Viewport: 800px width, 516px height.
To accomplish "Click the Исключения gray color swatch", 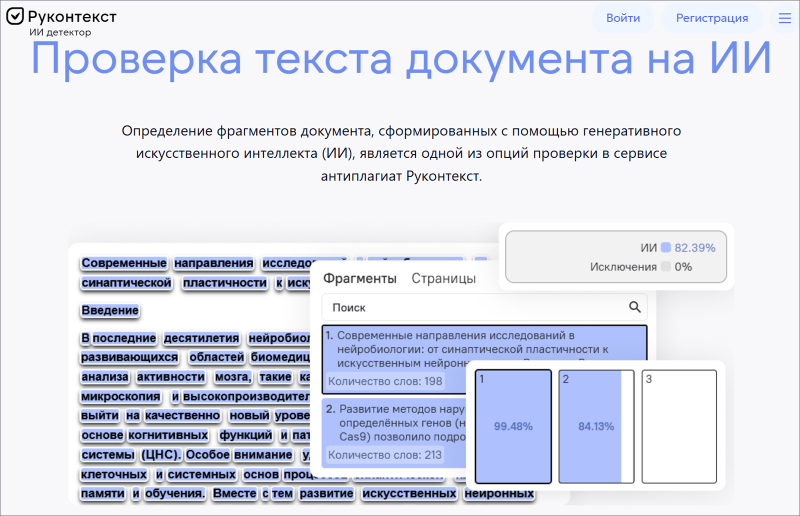I will 666,266.
